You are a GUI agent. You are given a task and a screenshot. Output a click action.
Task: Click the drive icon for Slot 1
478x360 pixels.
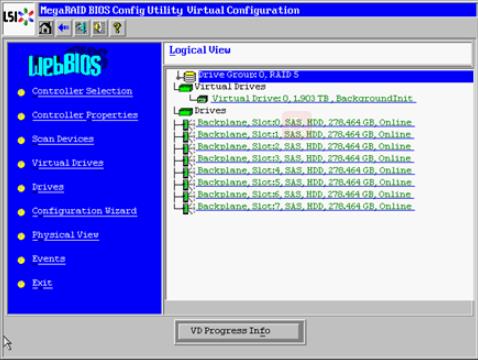pyautogui.click(x=186, y=136)
